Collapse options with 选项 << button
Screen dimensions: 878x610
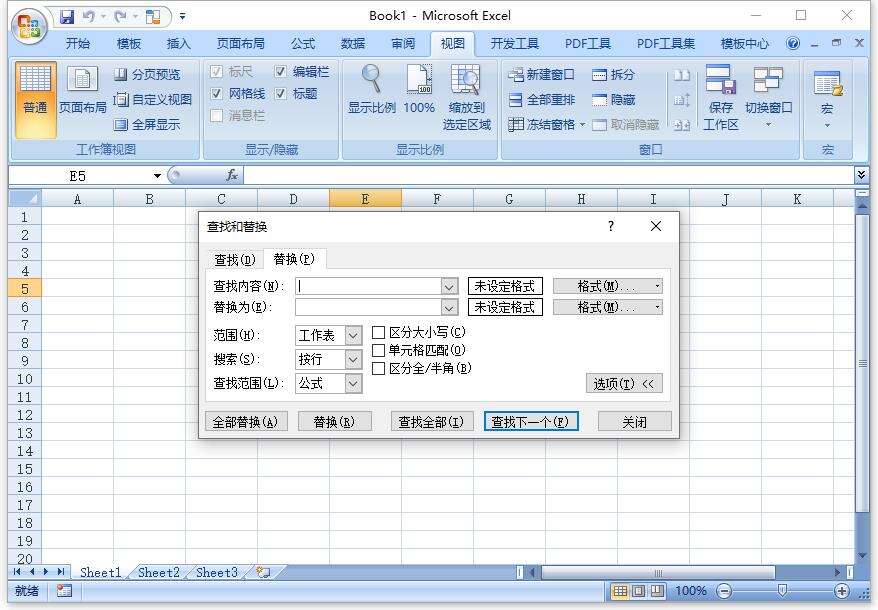tap(624, 384)
